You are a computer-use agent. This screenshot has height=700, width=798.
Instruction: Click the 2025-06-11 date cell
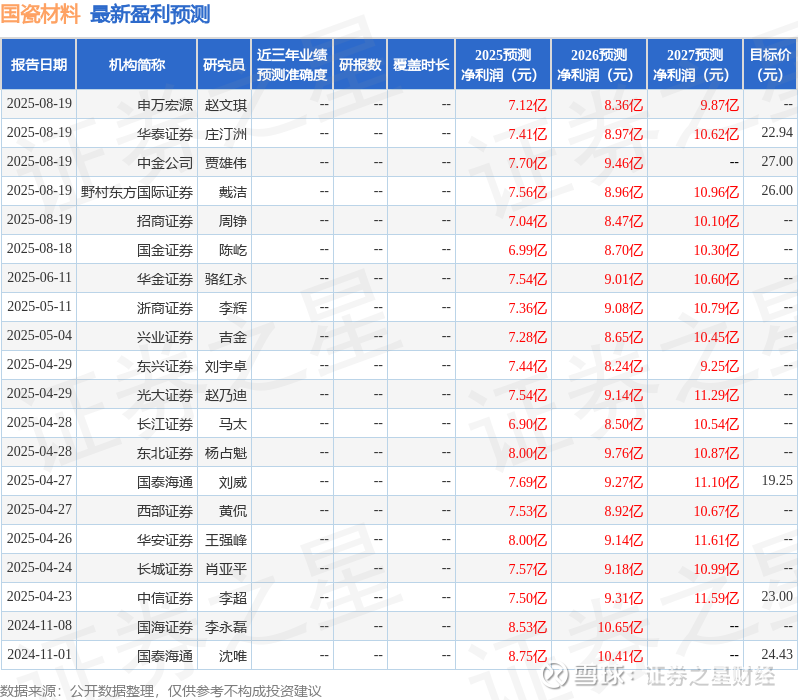tap(39, 277)
